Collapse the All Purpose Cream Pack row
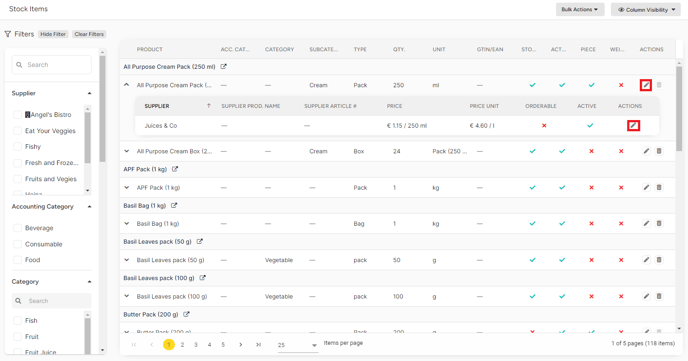 (127, 85)
